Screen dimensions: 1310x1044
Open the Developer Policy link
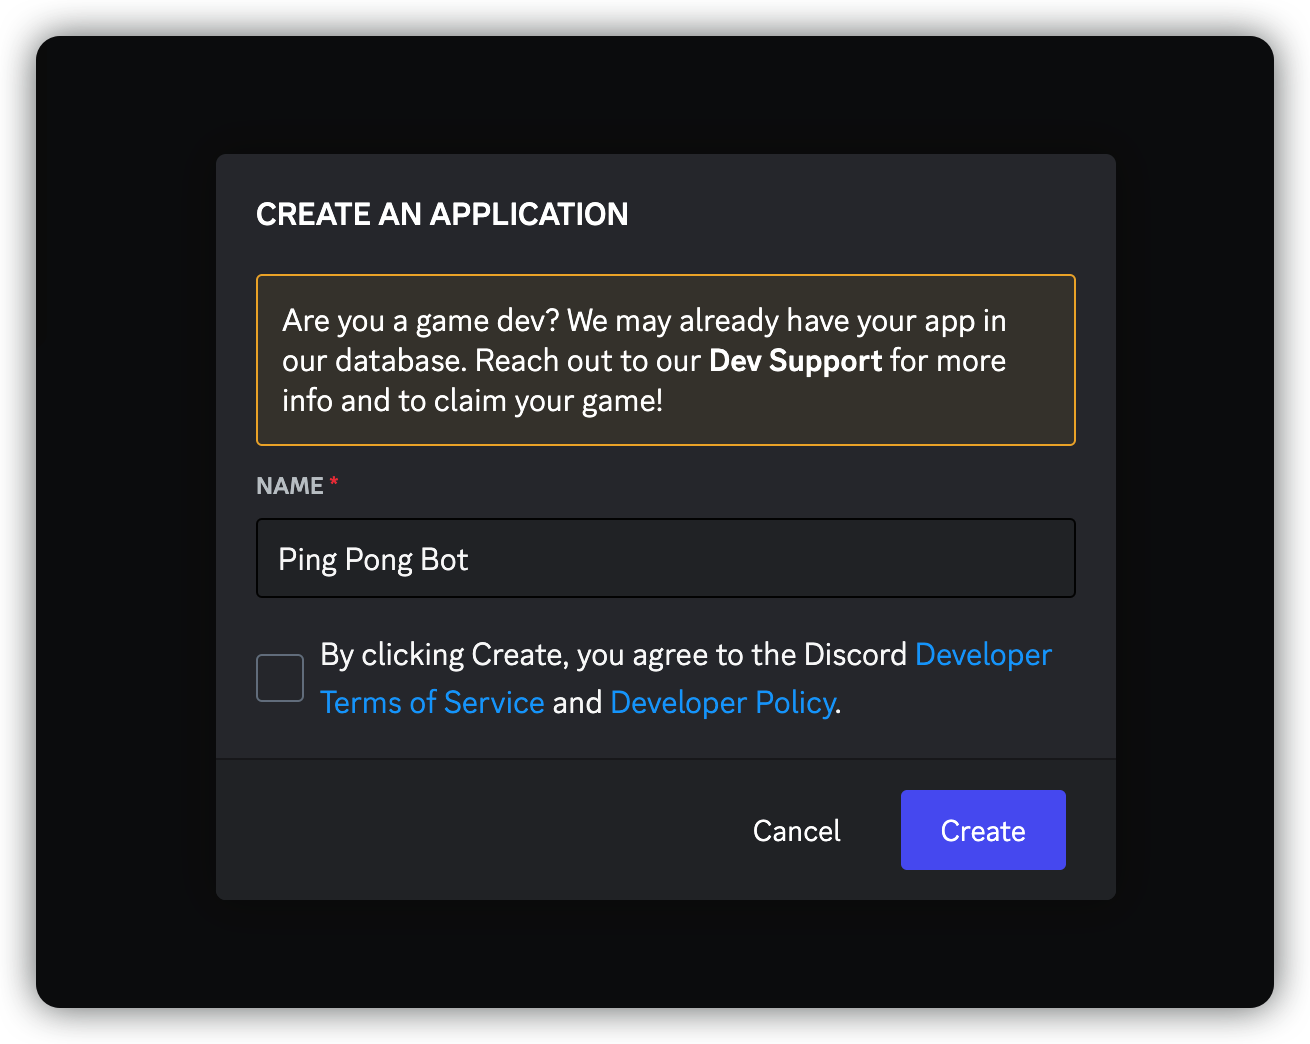coord(722,702)
